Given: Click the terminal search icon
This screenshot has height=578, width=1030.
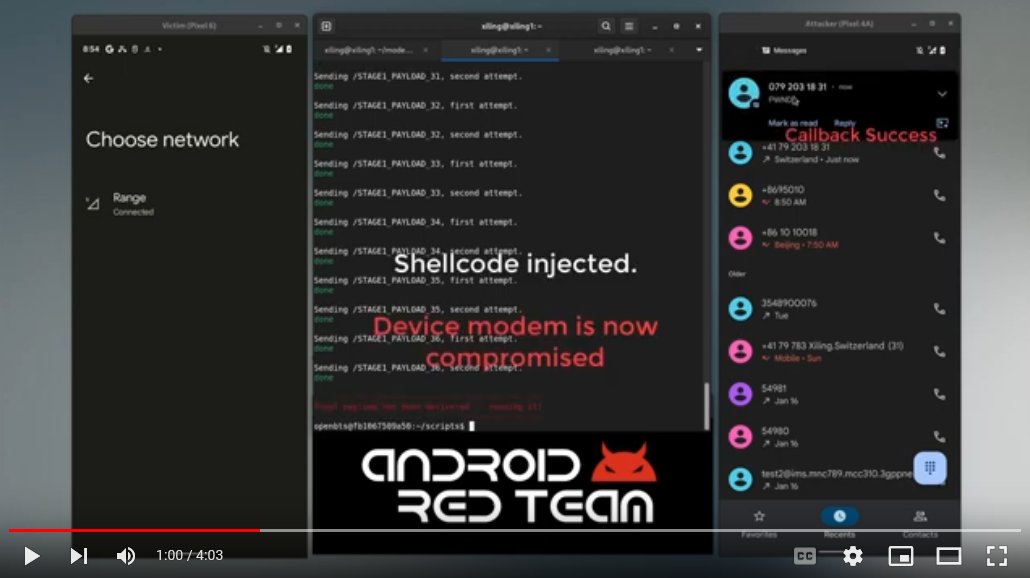Looking at the screenshot, I should [606, 26].
